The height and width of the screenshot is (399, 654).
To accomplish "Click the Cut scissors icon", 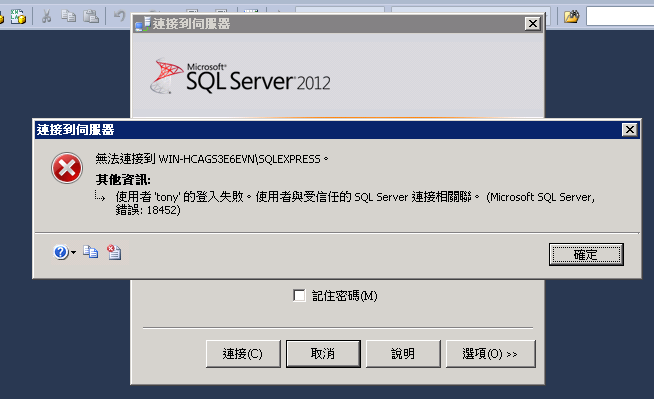I will 46,16.
